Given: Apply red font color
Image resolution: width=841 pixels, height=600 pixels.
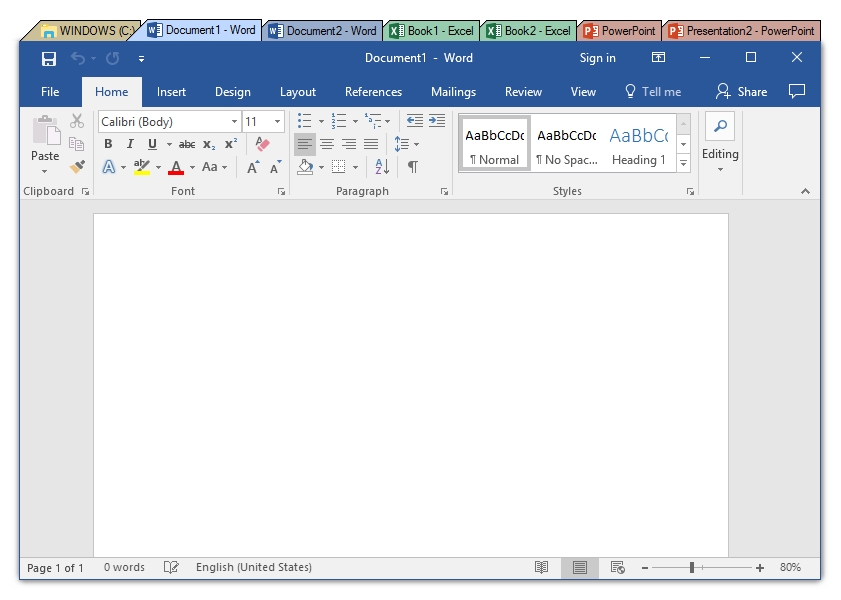Looking at the screenshot, I should [176, 167].
